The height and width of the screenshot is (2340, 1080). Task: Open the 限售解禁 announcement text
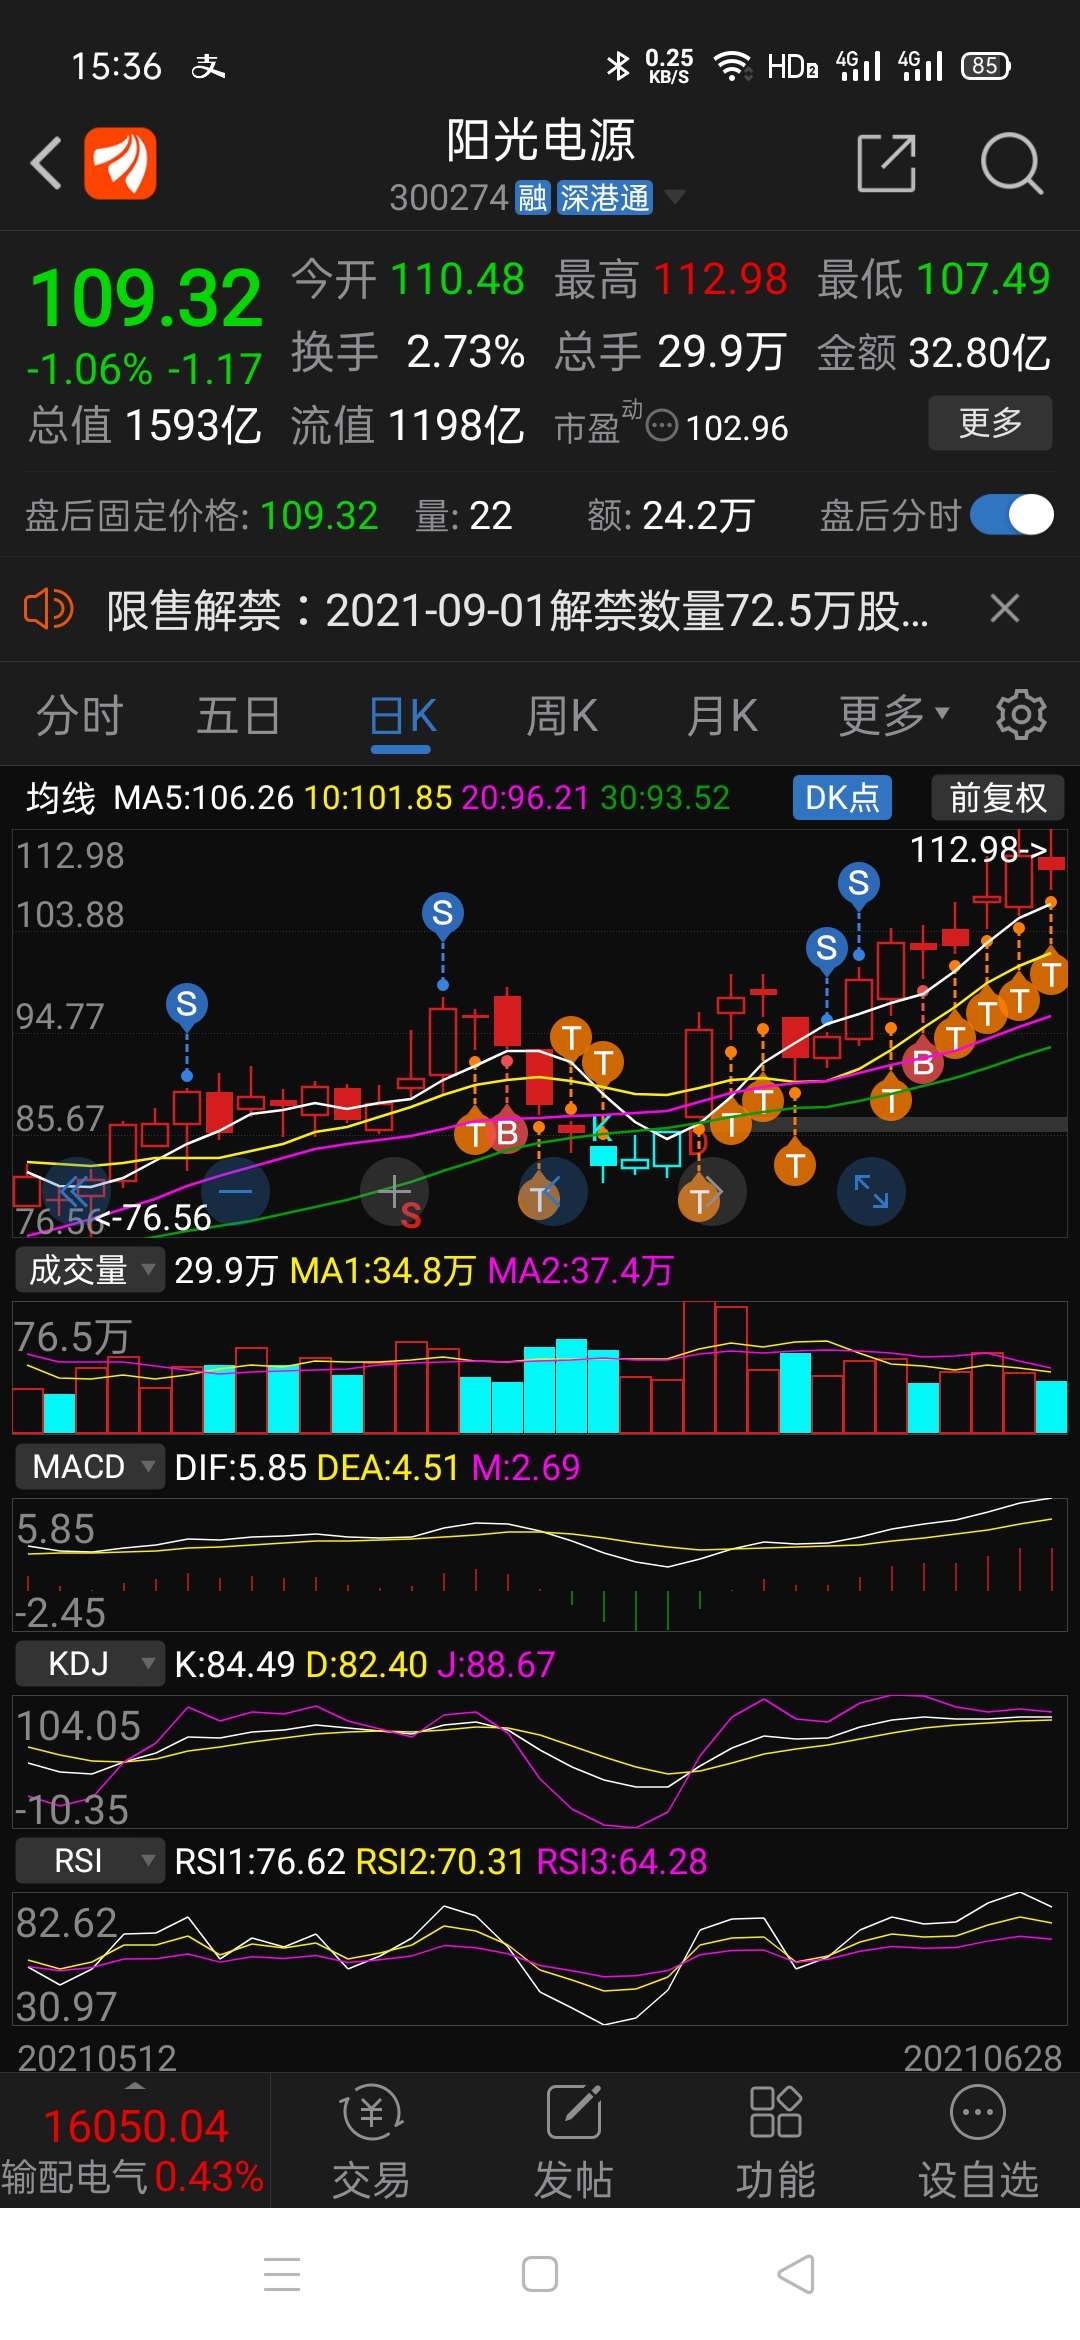(517, 610)
